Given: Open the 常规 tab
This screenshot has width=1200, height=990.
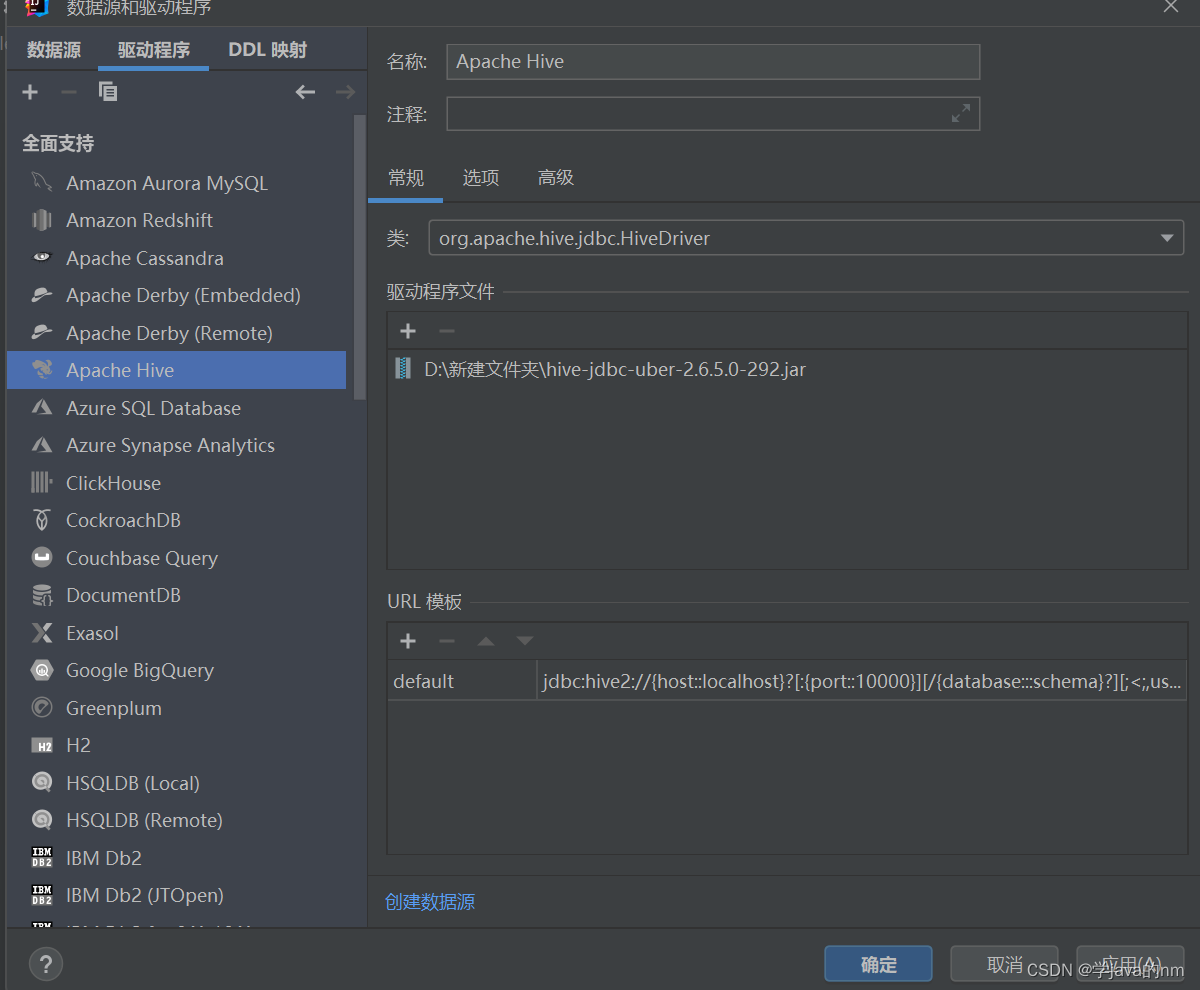Looking at the screenshot, I should click(406, 178).
